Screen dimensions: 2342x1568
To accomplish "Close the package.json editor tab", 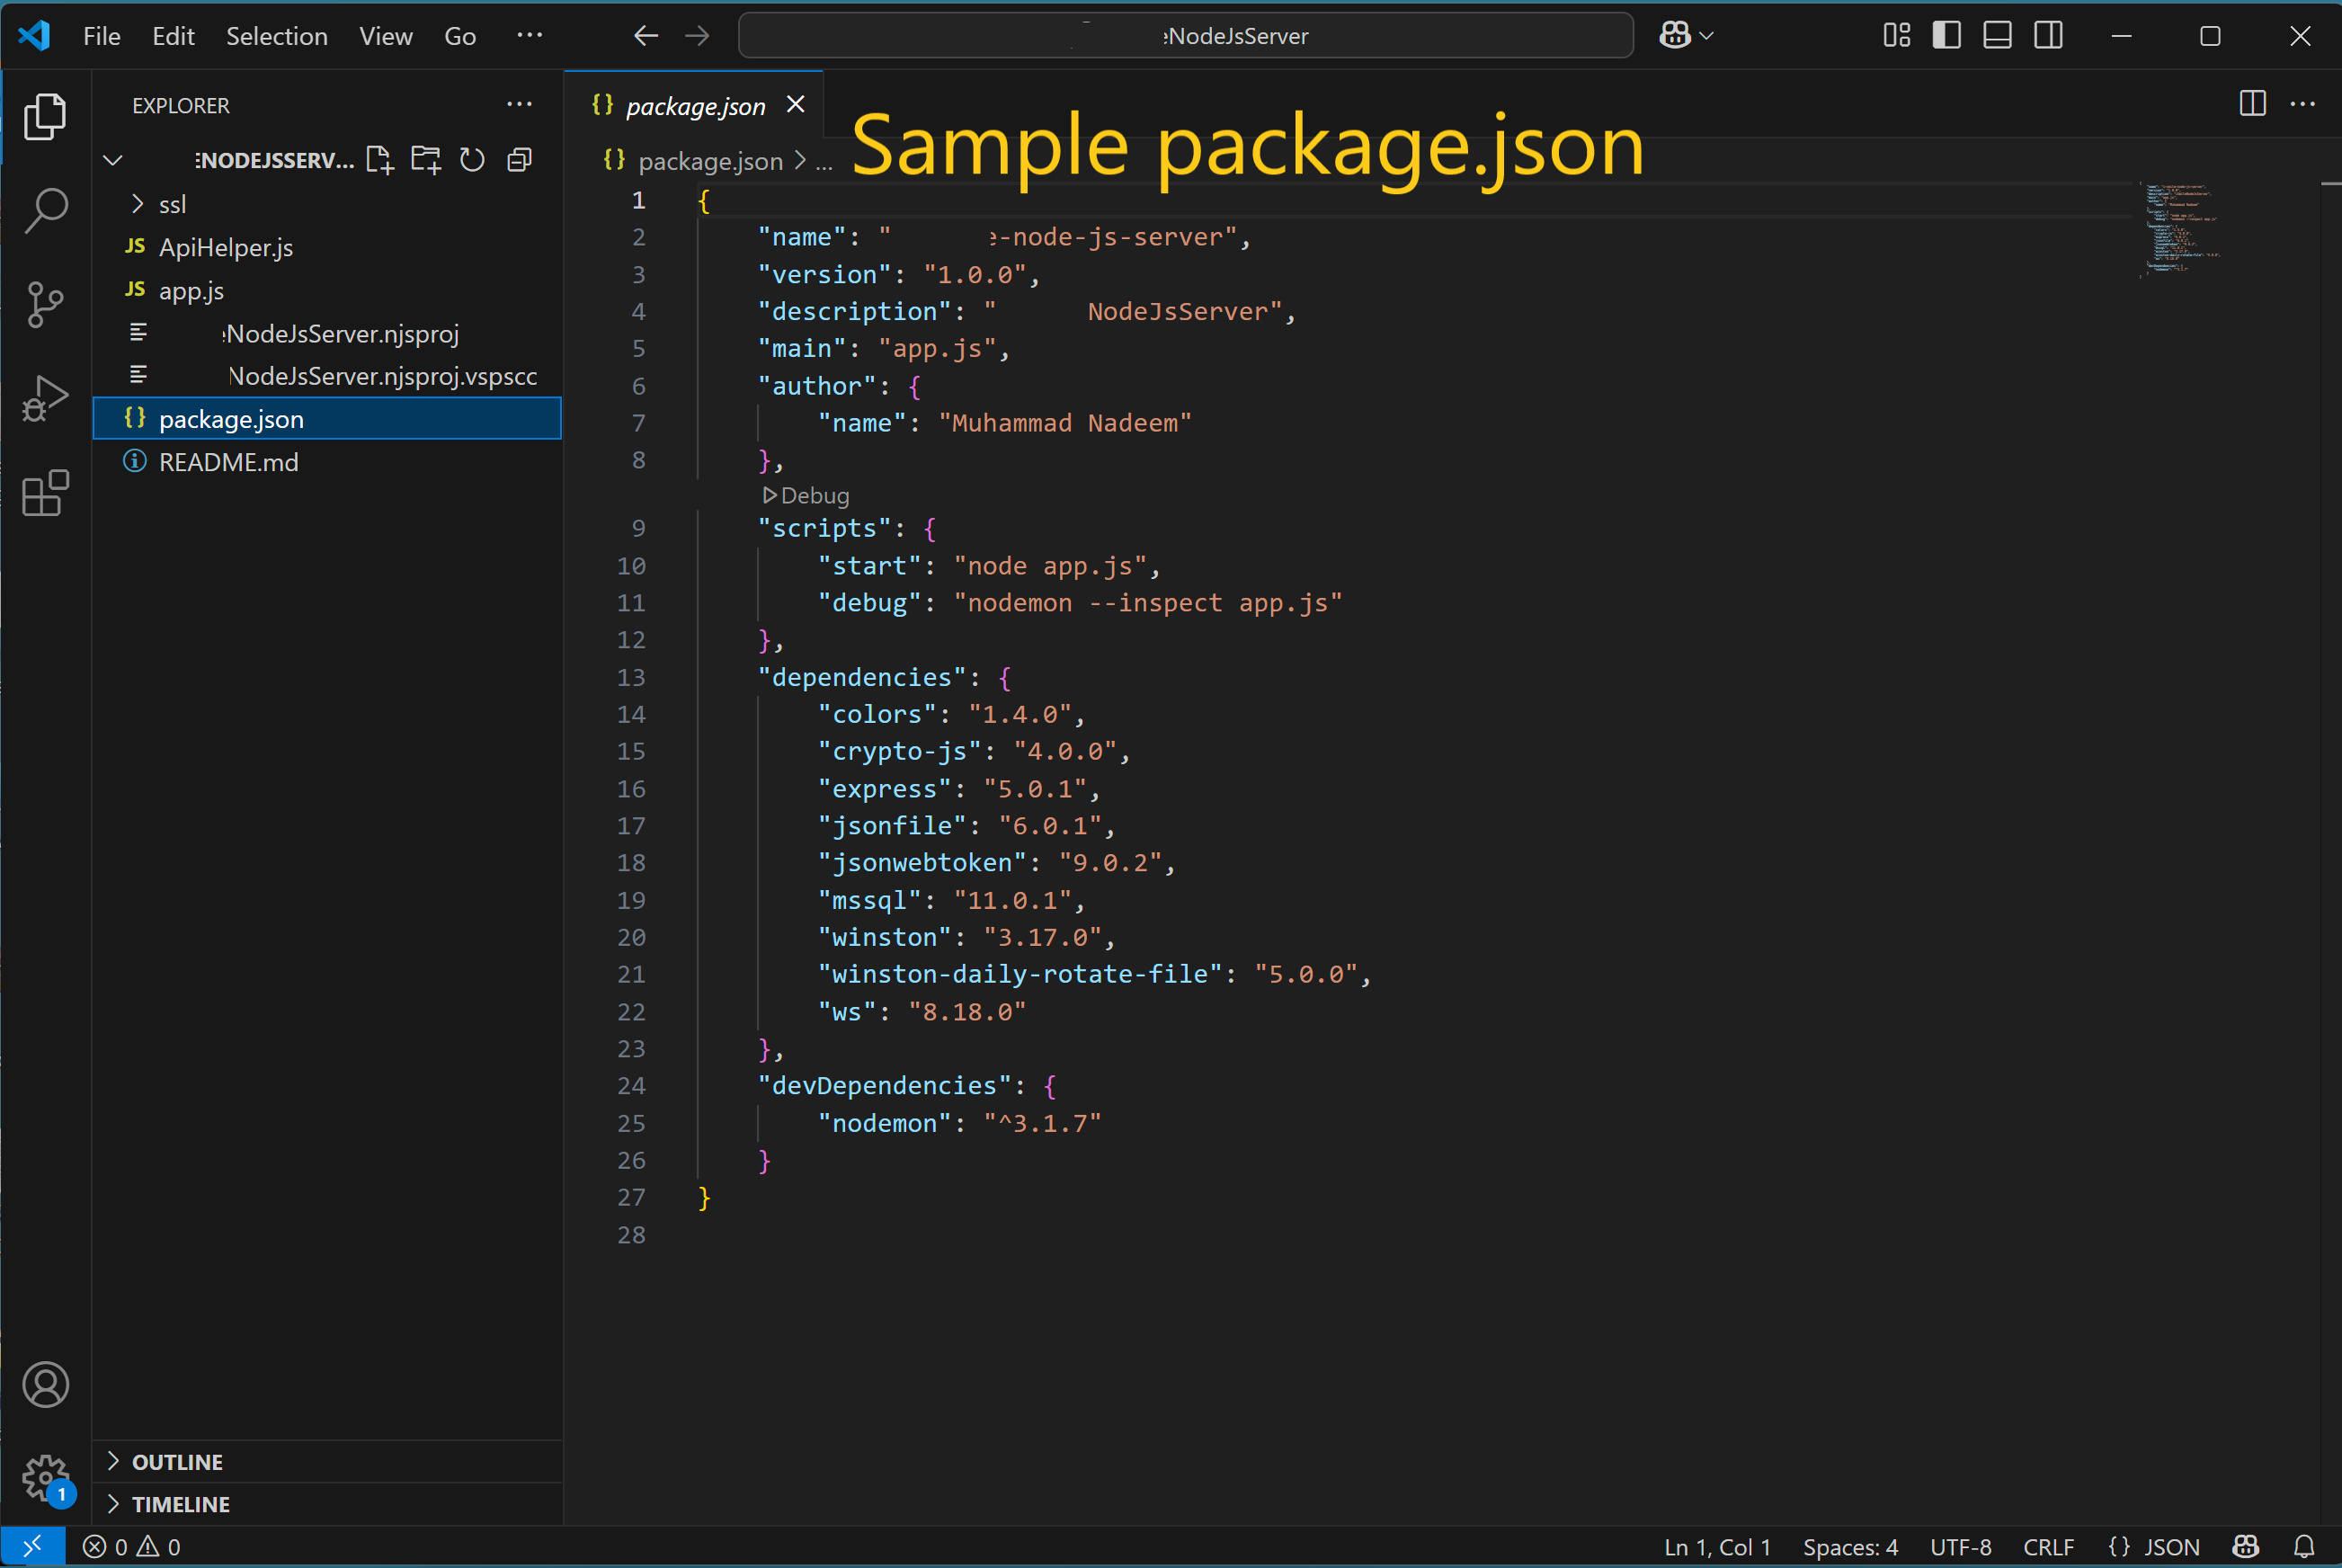I will 796,104.
